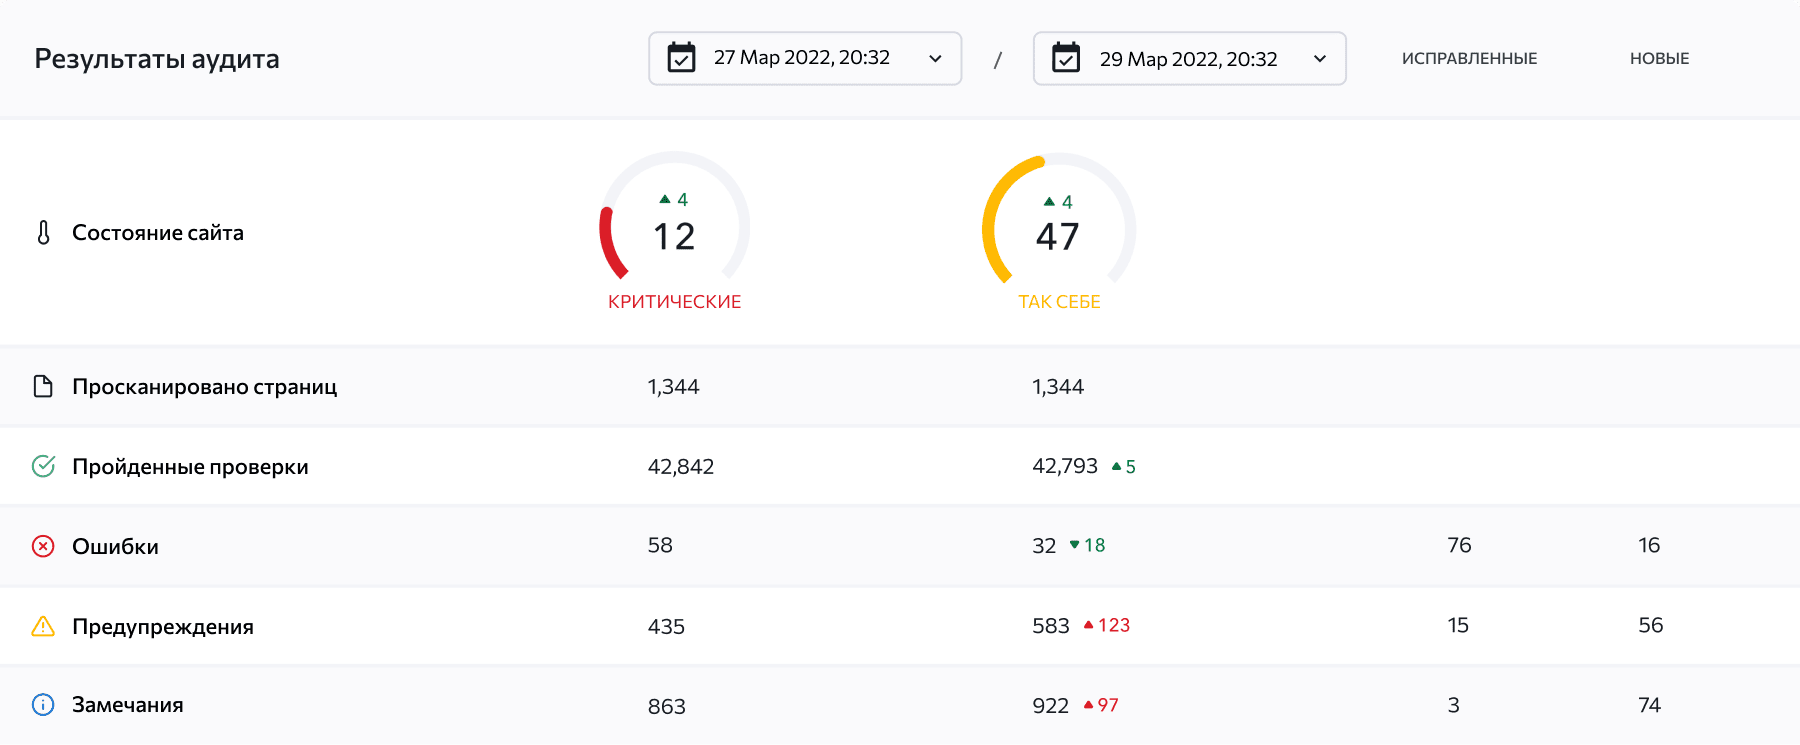Select the ИСПРАВЛЕННЫЕ column header

tap(1469, 59)
